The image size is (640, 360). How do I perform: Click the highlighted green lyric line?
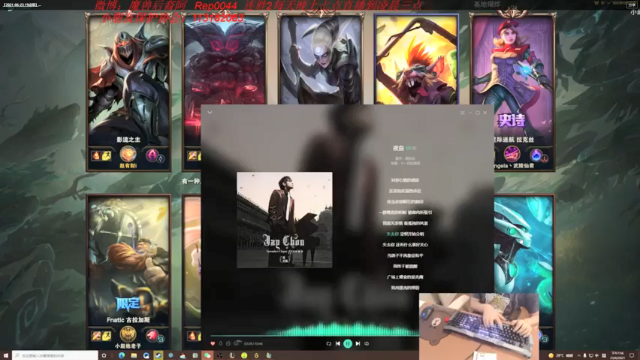tap(405, 234)
